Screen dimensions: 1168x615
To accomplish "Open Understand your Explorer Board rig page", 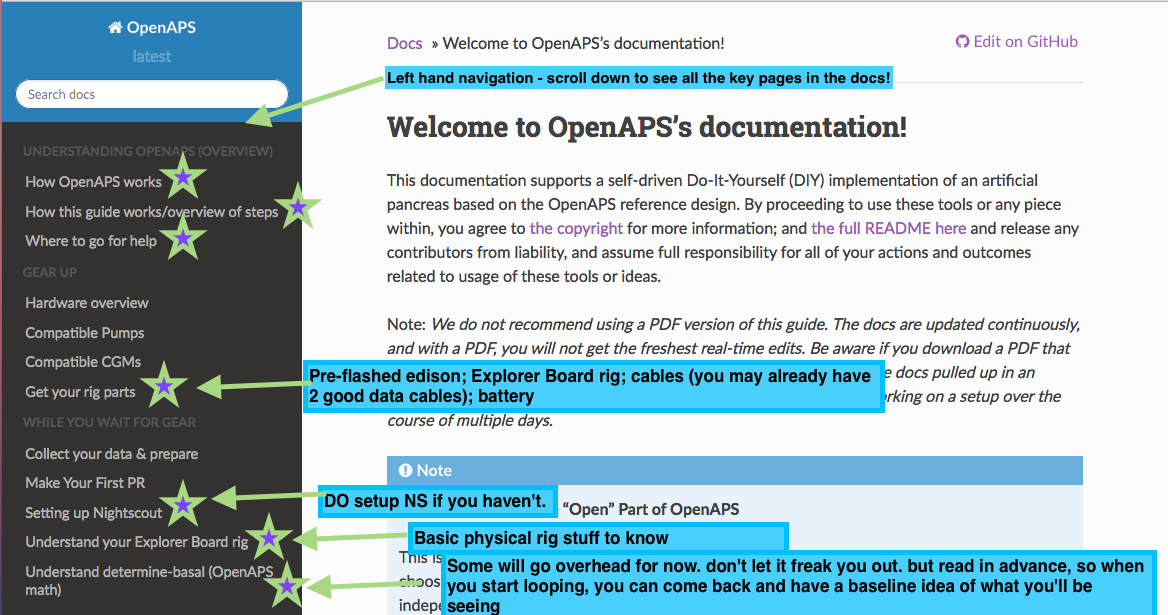I will coord(136,542).
